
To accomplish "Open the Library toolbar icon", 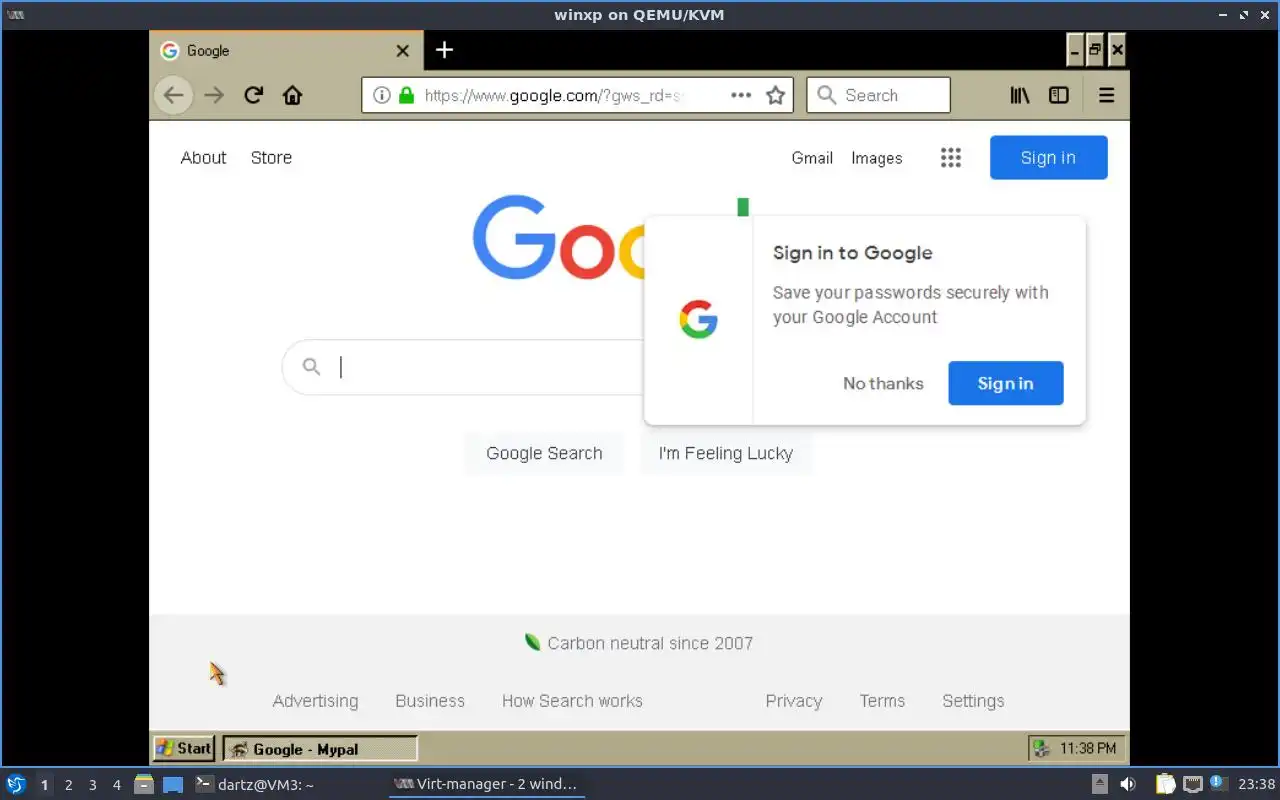I will [1019, 95].
